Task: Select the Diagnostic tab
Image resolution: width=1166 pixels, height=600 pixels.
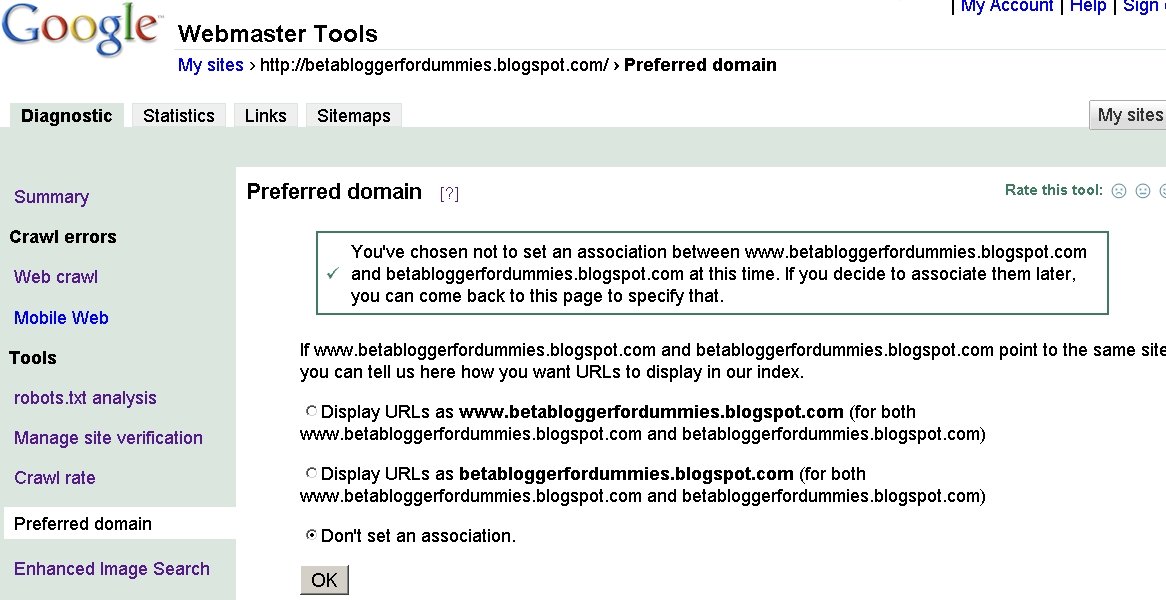Action: 66,115
